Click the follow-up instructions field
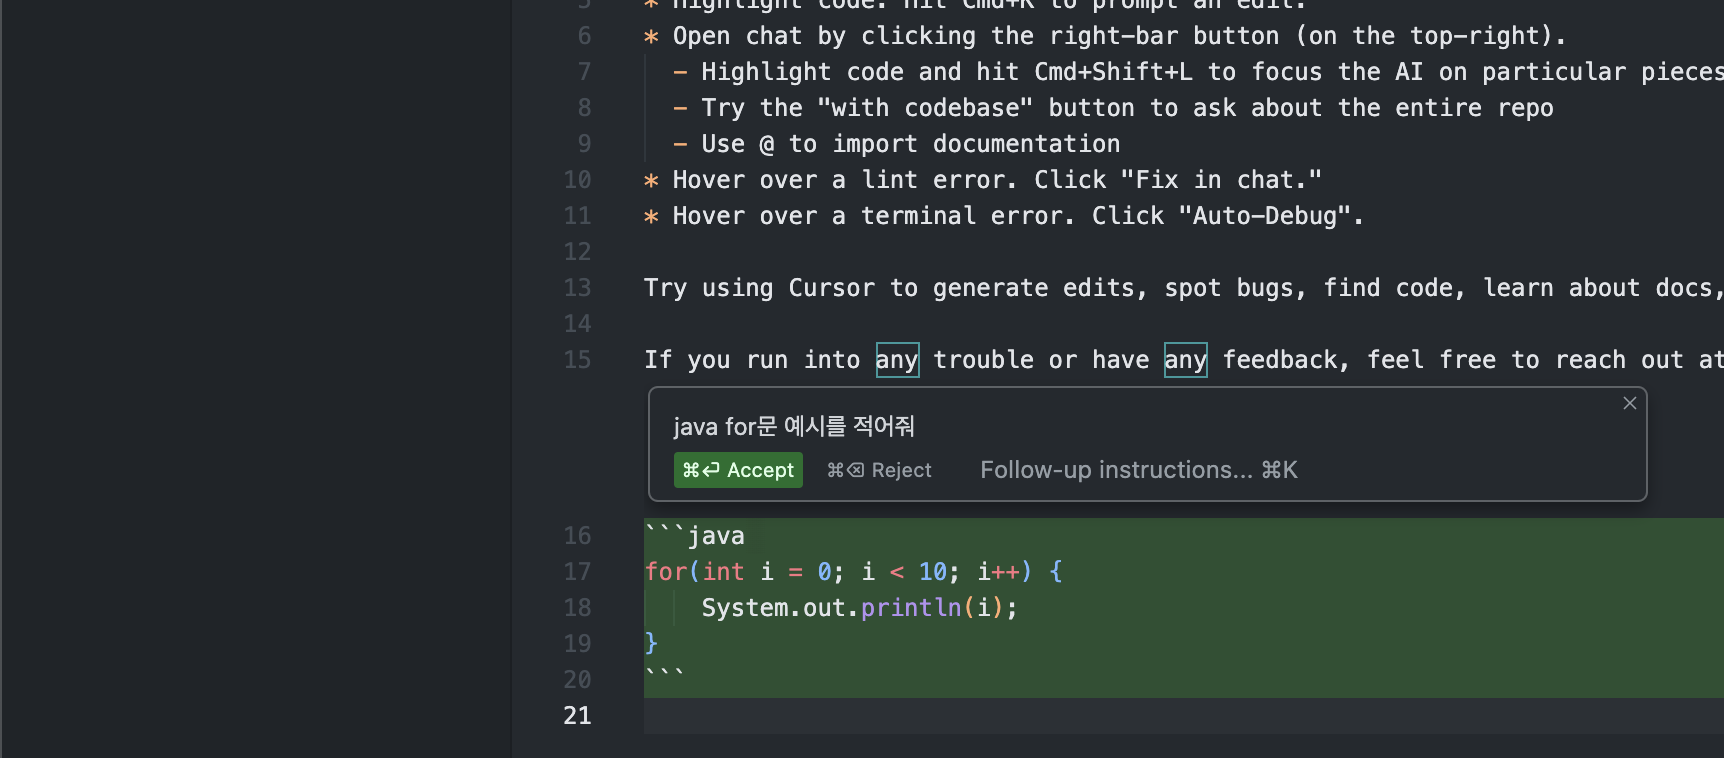This screenshot has height=758, width=1724. pyautogui.click(x=1138, y=470)
